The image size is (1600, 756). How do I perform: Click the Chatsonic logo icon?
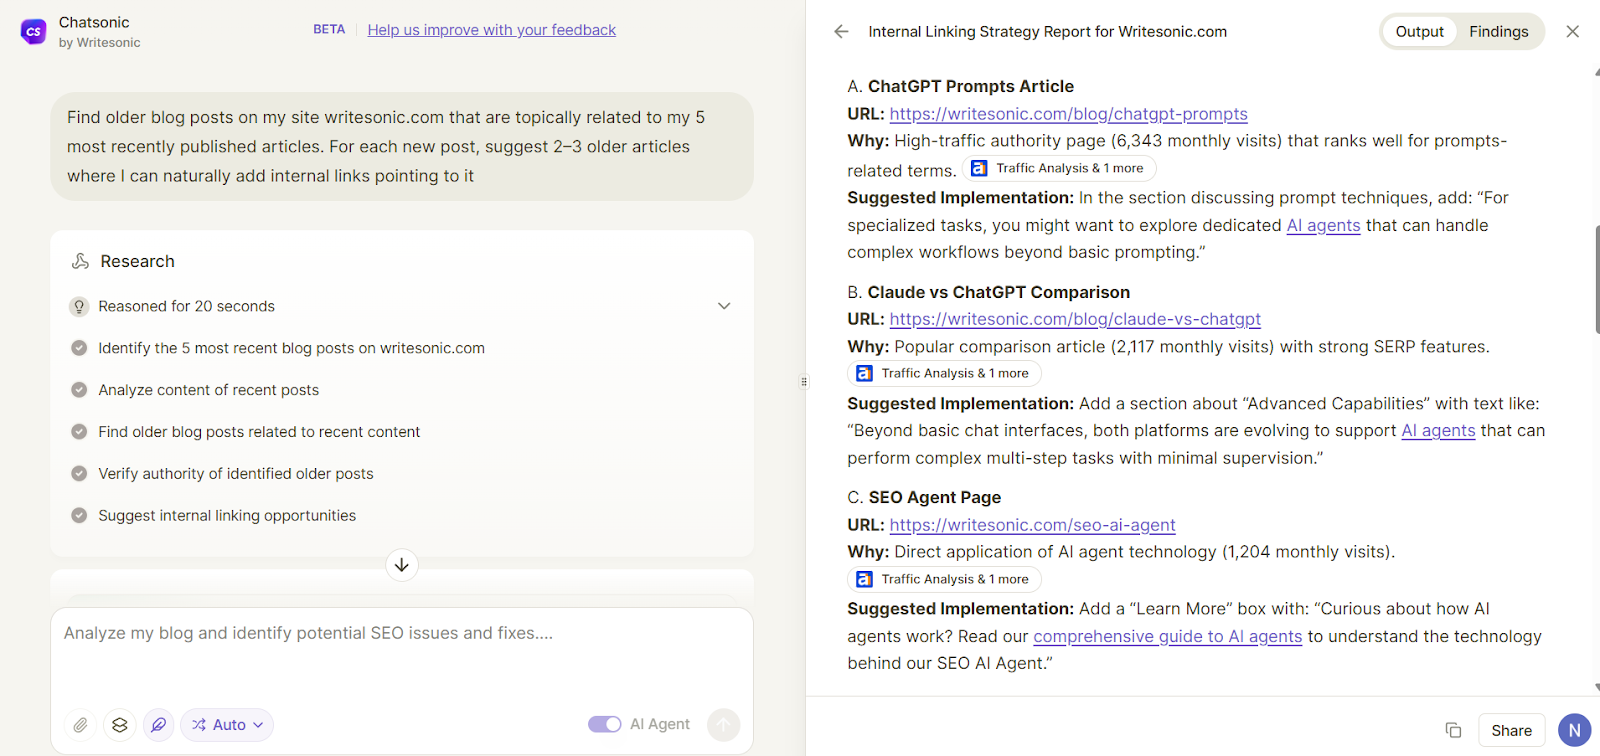[33, 32]
